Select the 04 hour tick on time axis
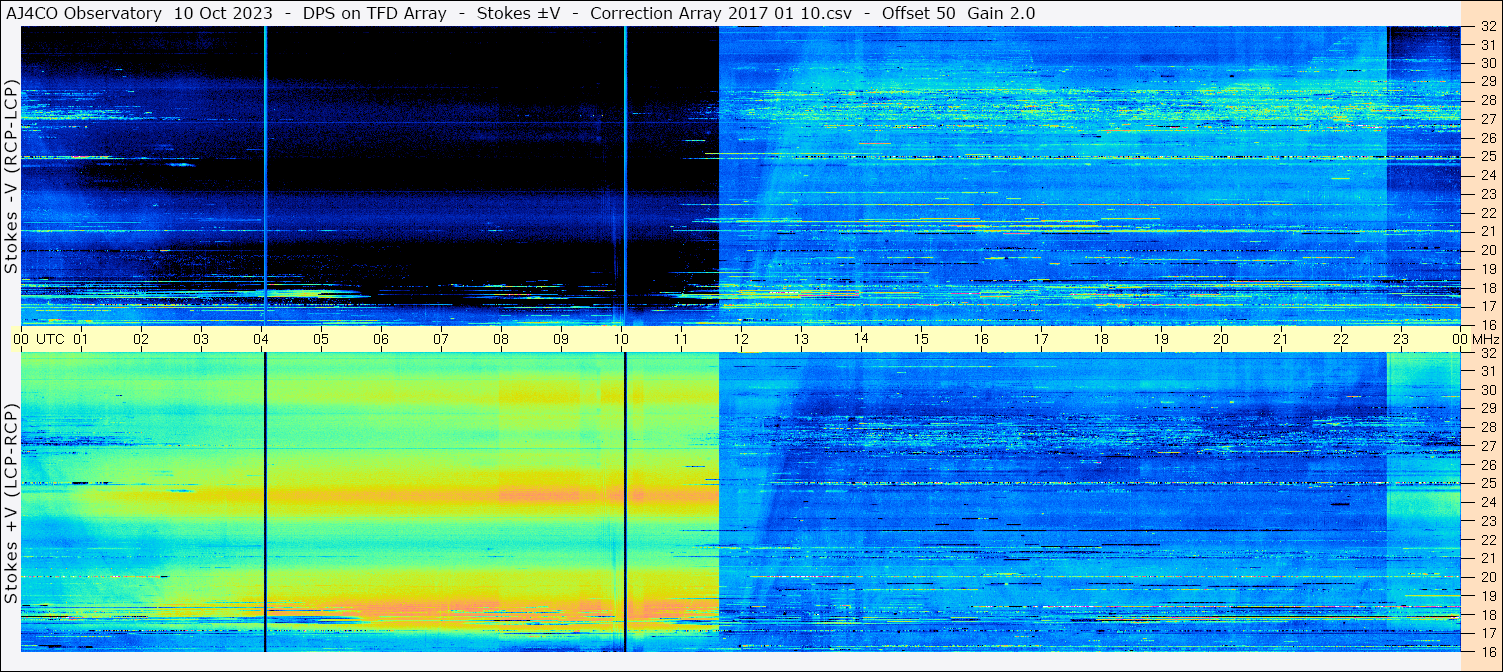Viewport: 1503px width, 672px height. pyautogui.click(x=261, y=339)
